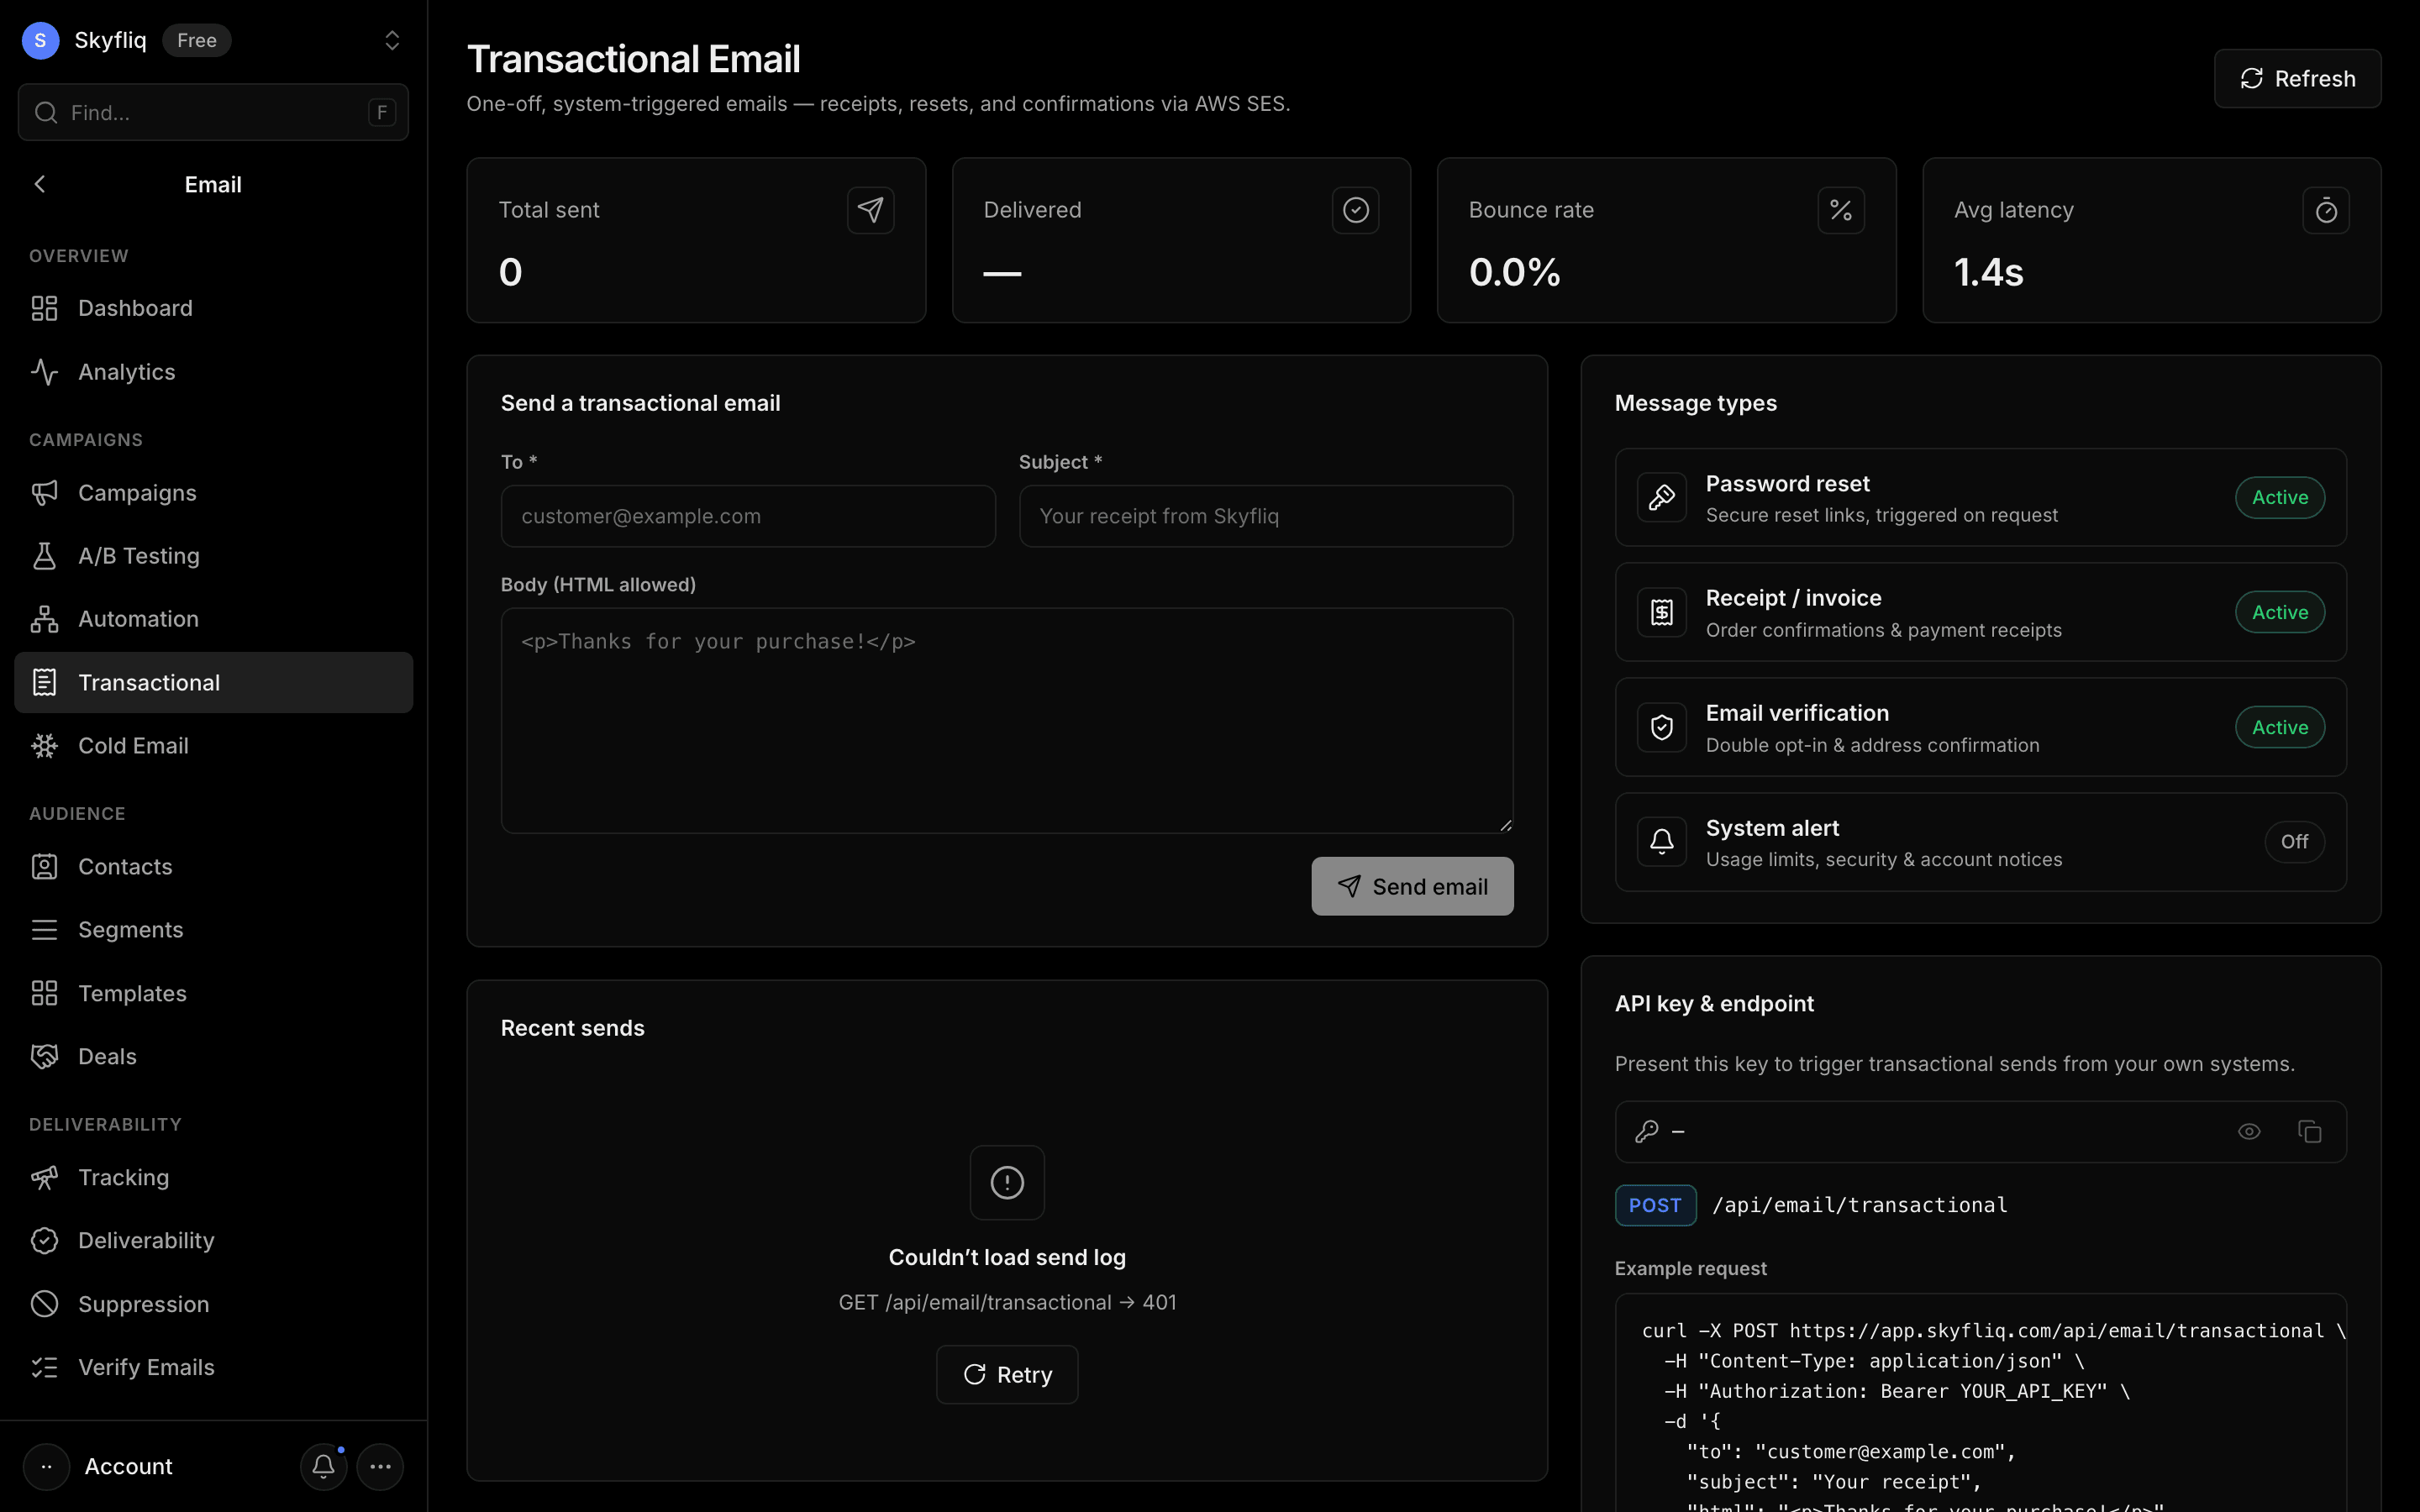The width and height of the screenshot is (2420, 1512).
Task: Open the Skyfliq workspace switcher chevrons
Action: point(392,40)
